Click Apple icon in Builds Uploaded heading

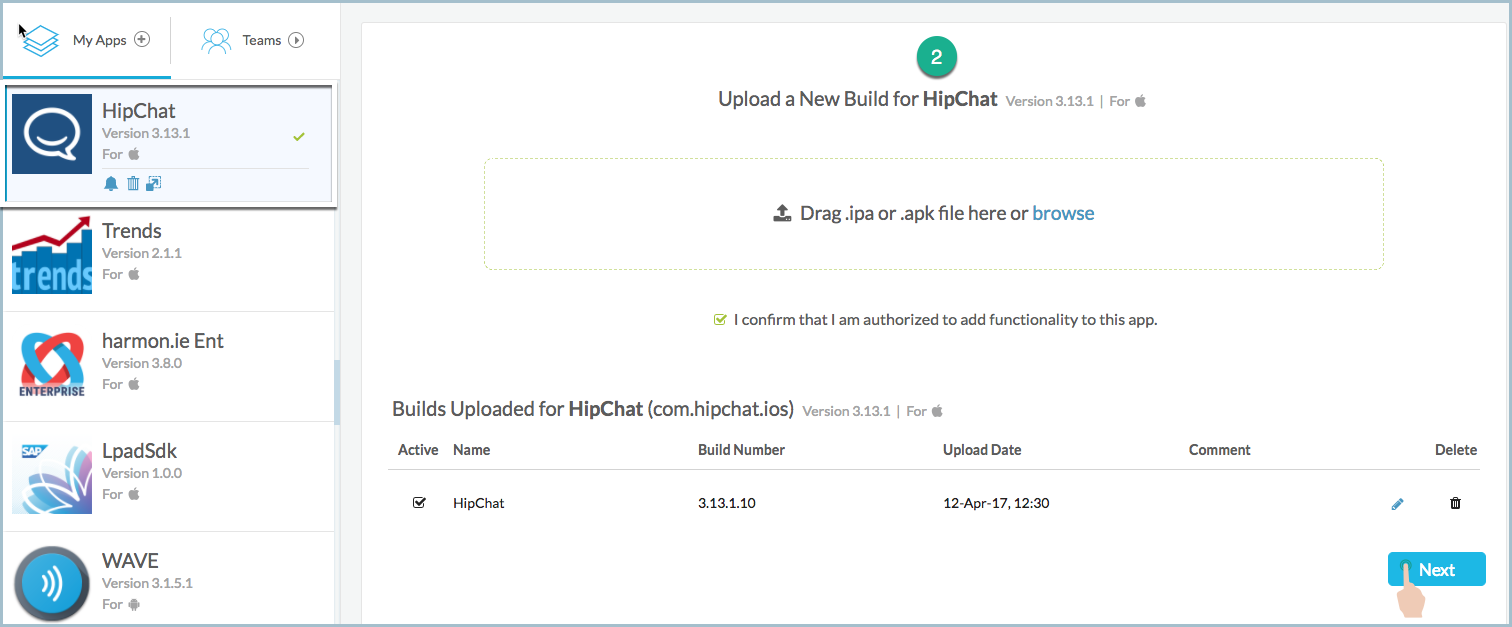coord(937,411)
